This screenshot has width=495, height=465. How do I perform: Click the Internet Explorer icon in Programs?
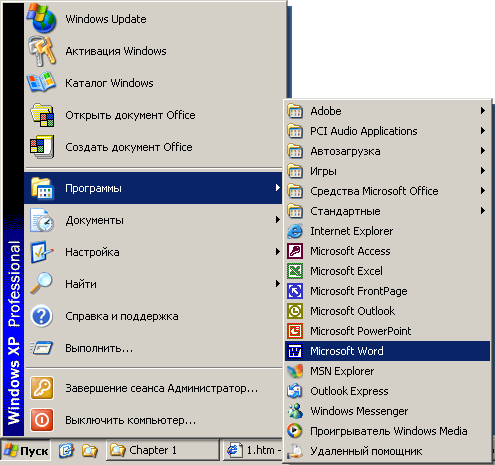pyautogui.click(x=295, y=231)
